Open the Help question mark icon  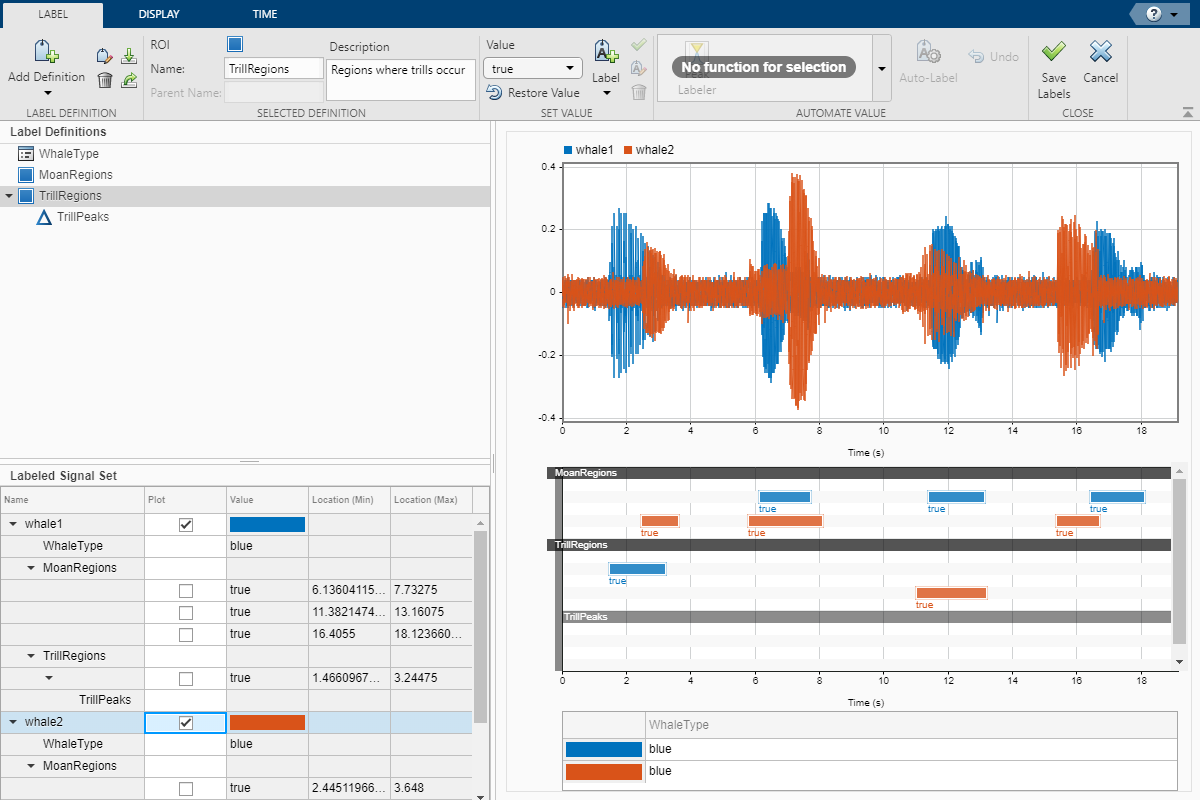[x=1155, y=14]
